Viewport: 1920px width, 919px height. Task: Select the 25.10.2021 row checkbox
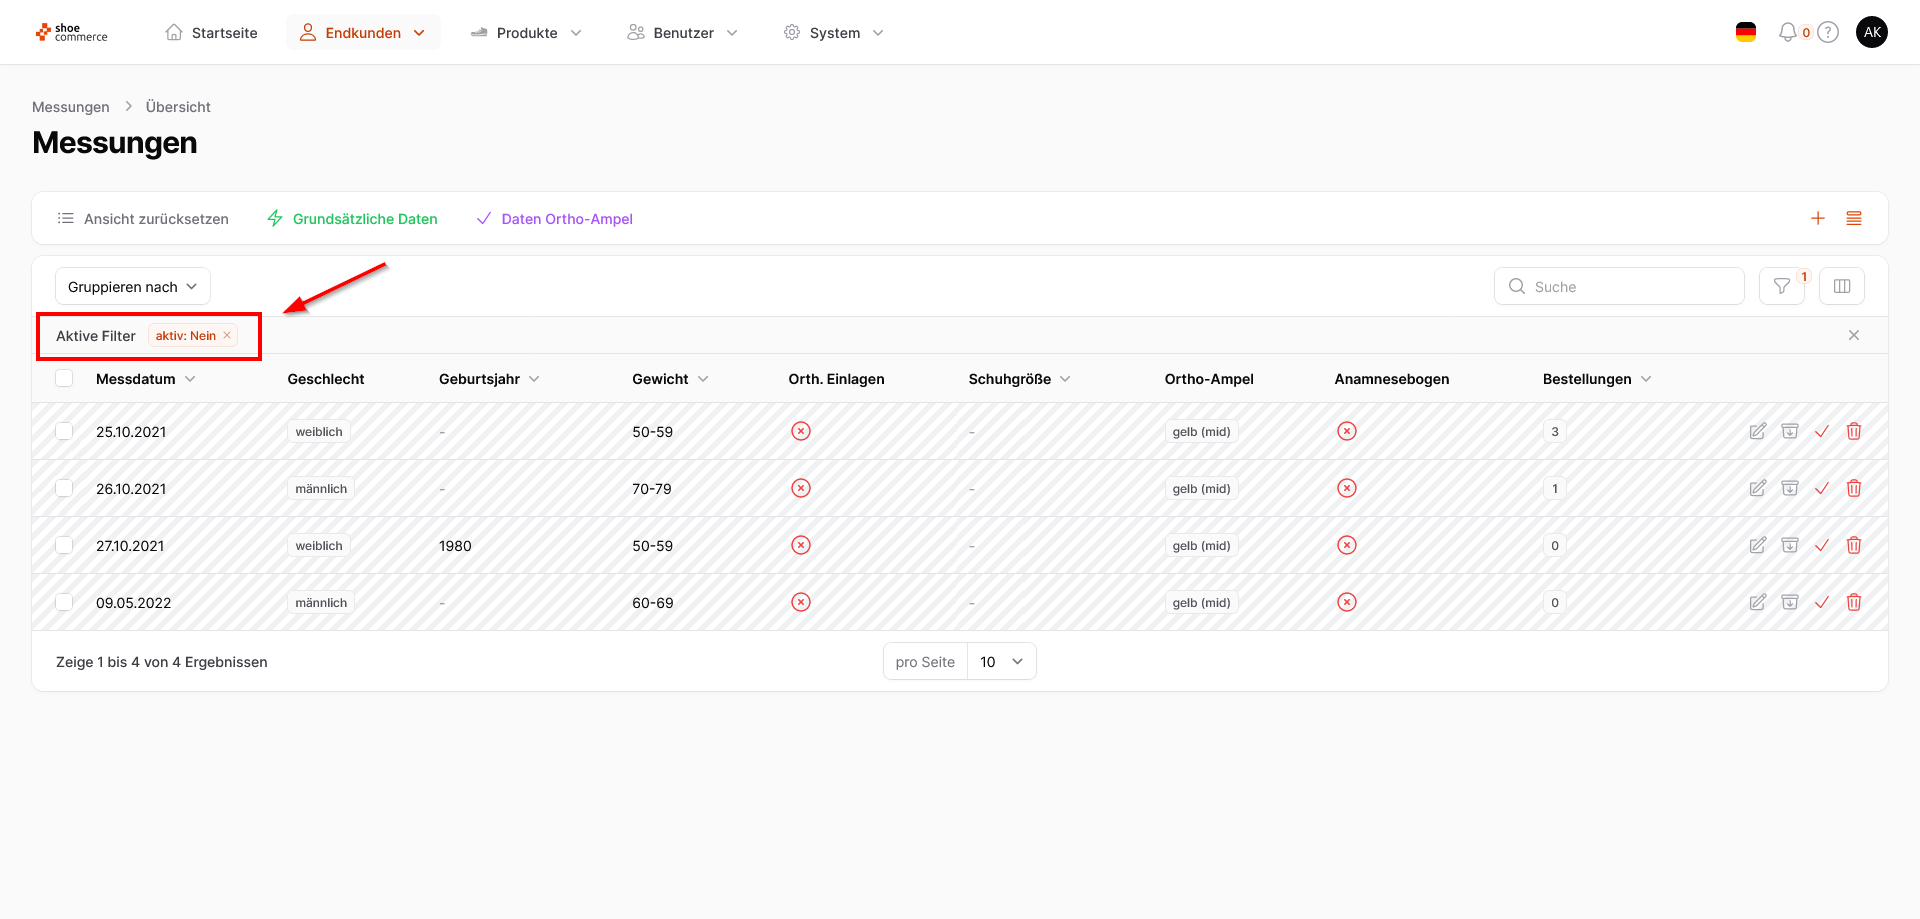[65, 432]
